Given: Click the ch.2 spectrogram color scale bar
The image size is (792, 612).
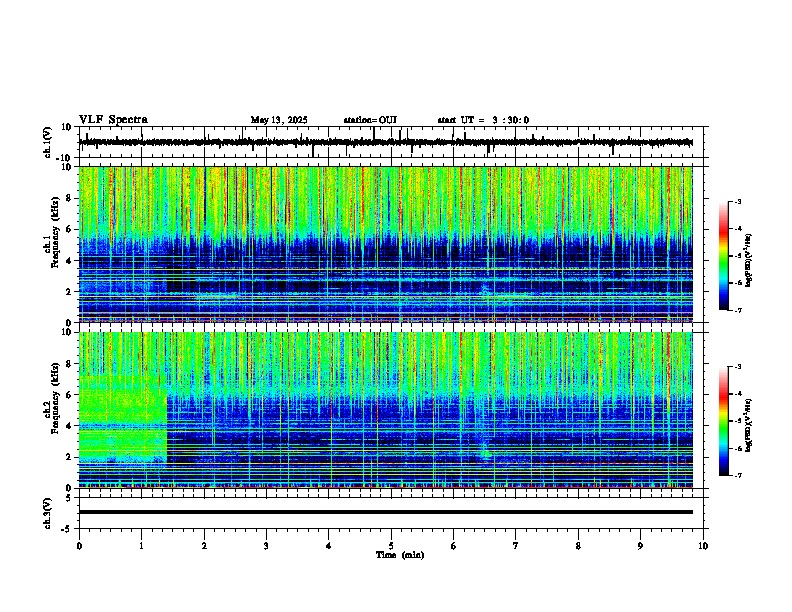Looking at the screenshot, I should click(x=723, y=421).
